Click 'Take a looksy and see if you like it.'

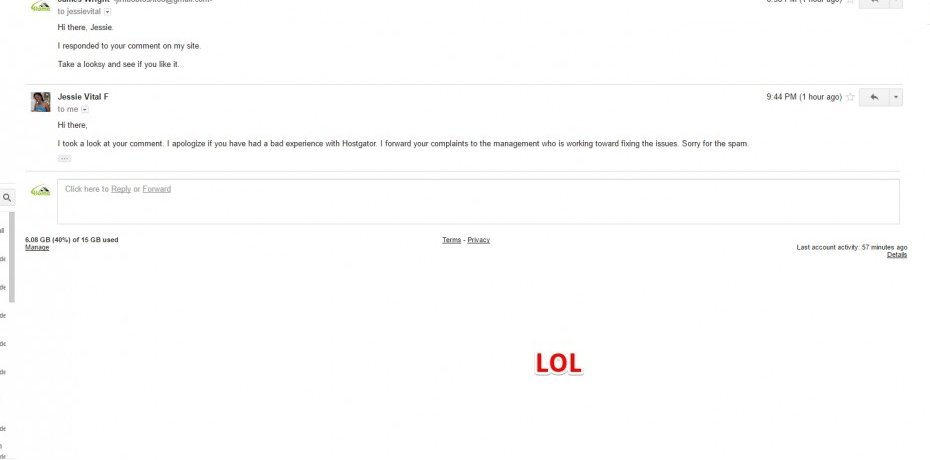pos(119,64)
